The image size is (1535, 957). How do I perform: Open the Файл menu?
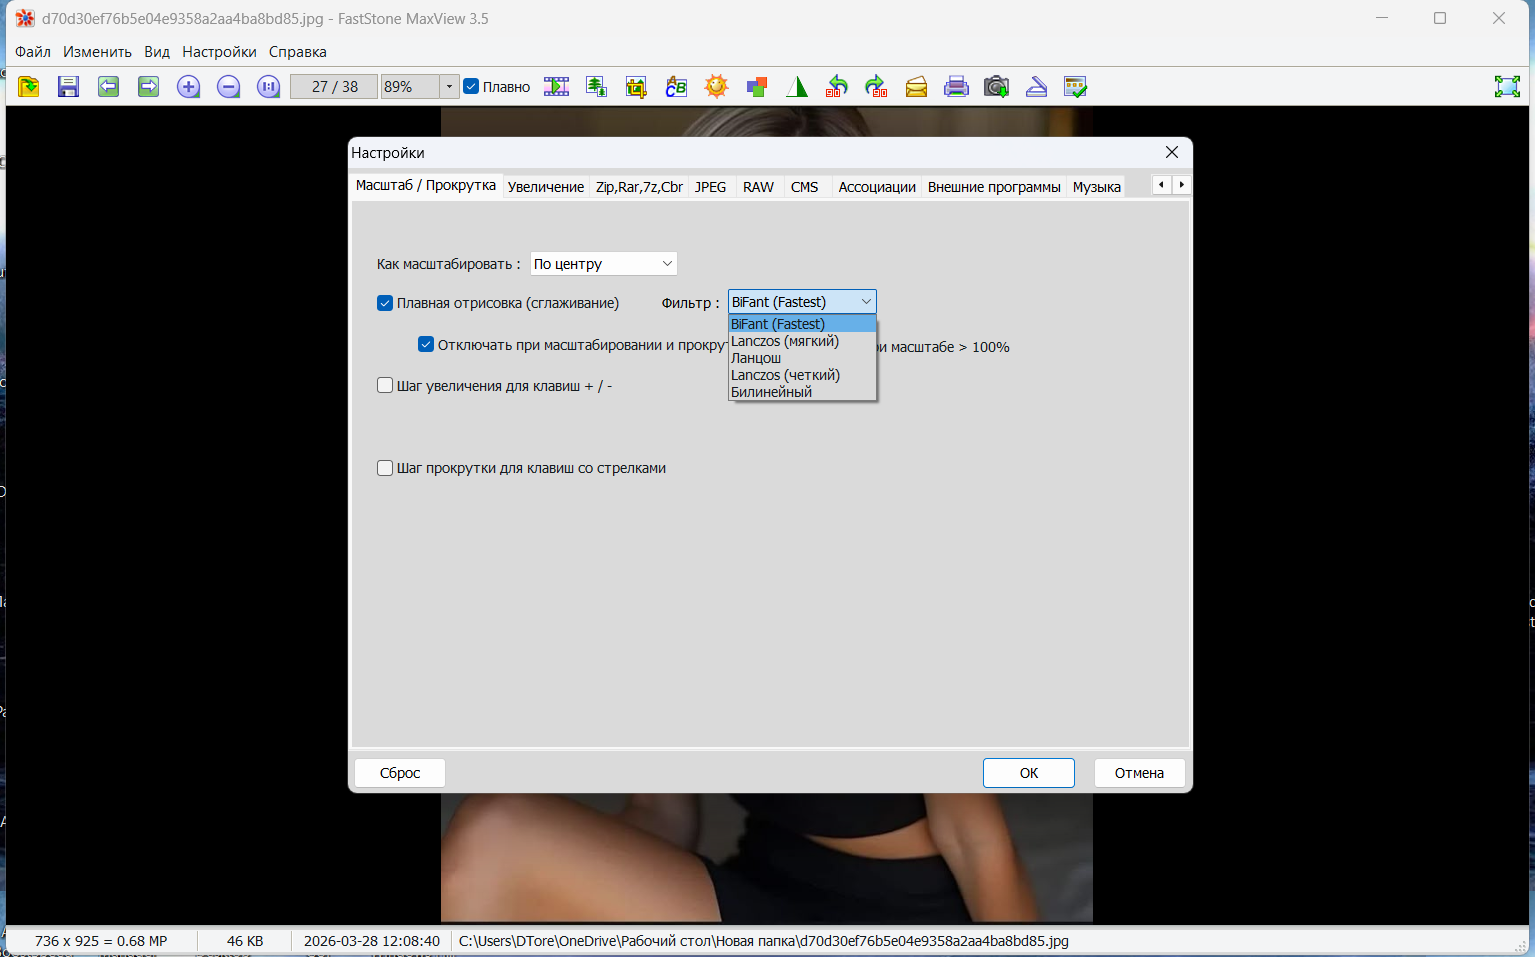click(33, 52)
